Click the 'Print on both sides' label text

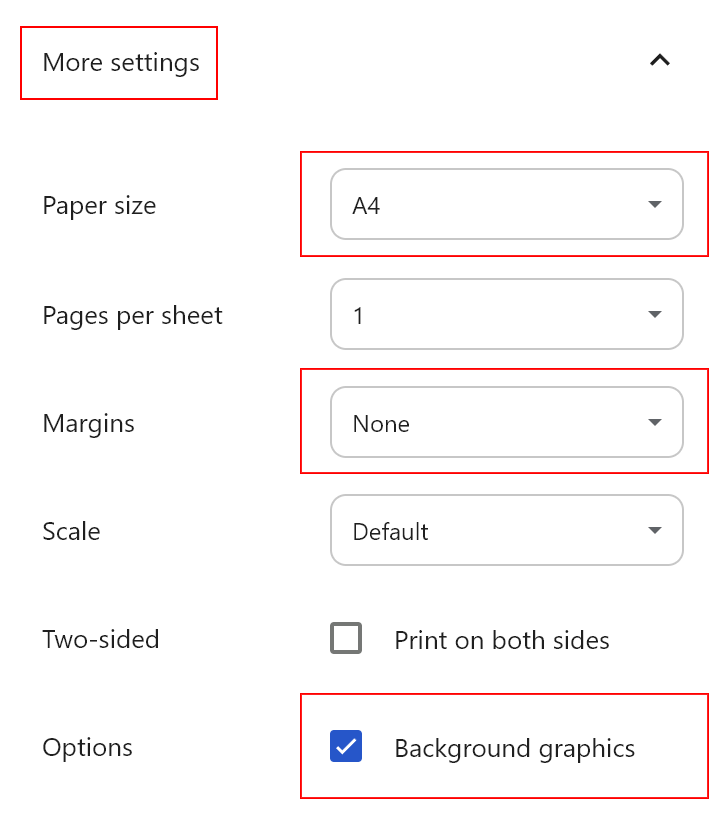(502, 640)
